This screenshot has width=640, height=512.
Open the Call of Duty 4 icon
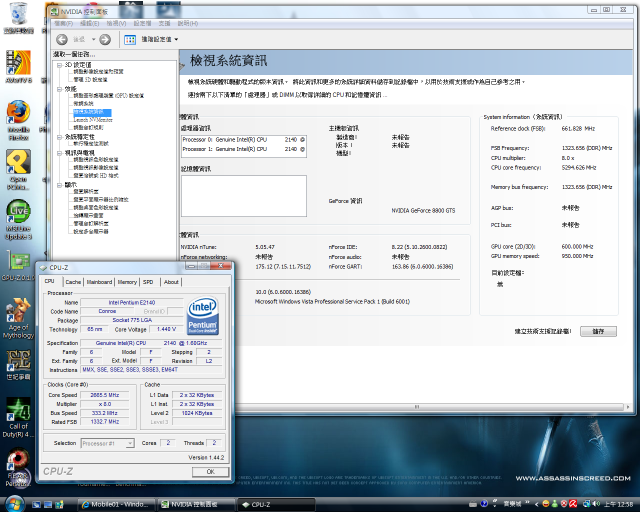coord(18,417)
